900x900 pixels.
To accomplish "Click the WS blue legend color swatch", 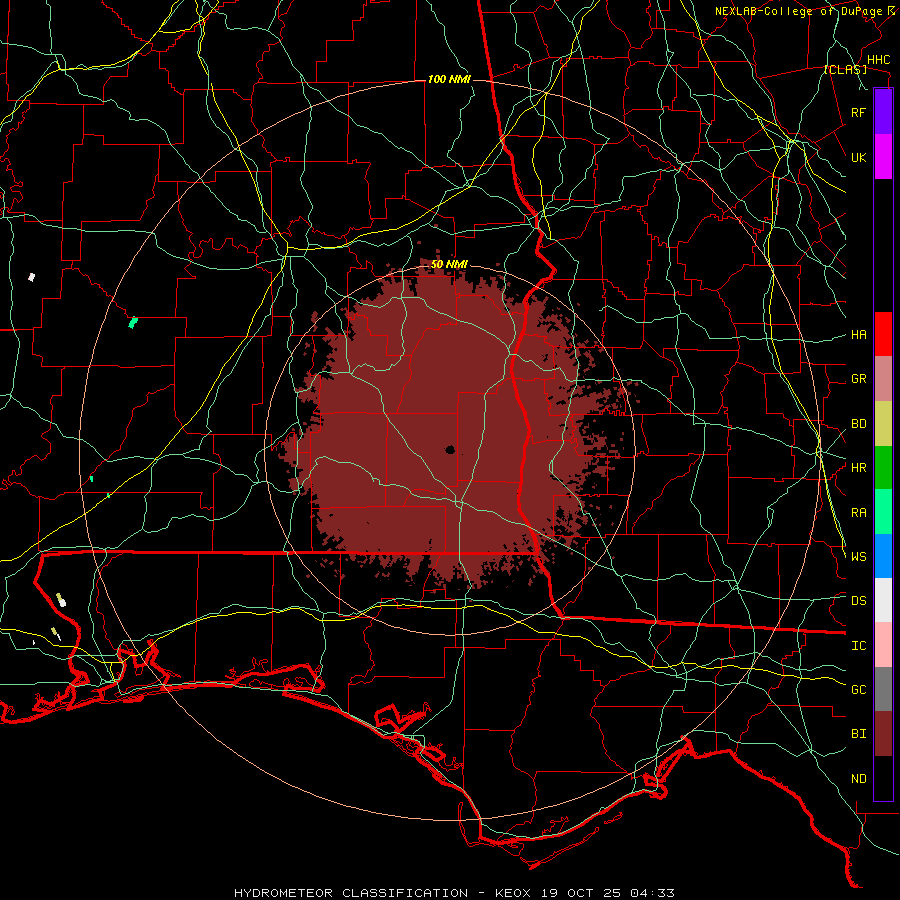I will coord(883,556).
